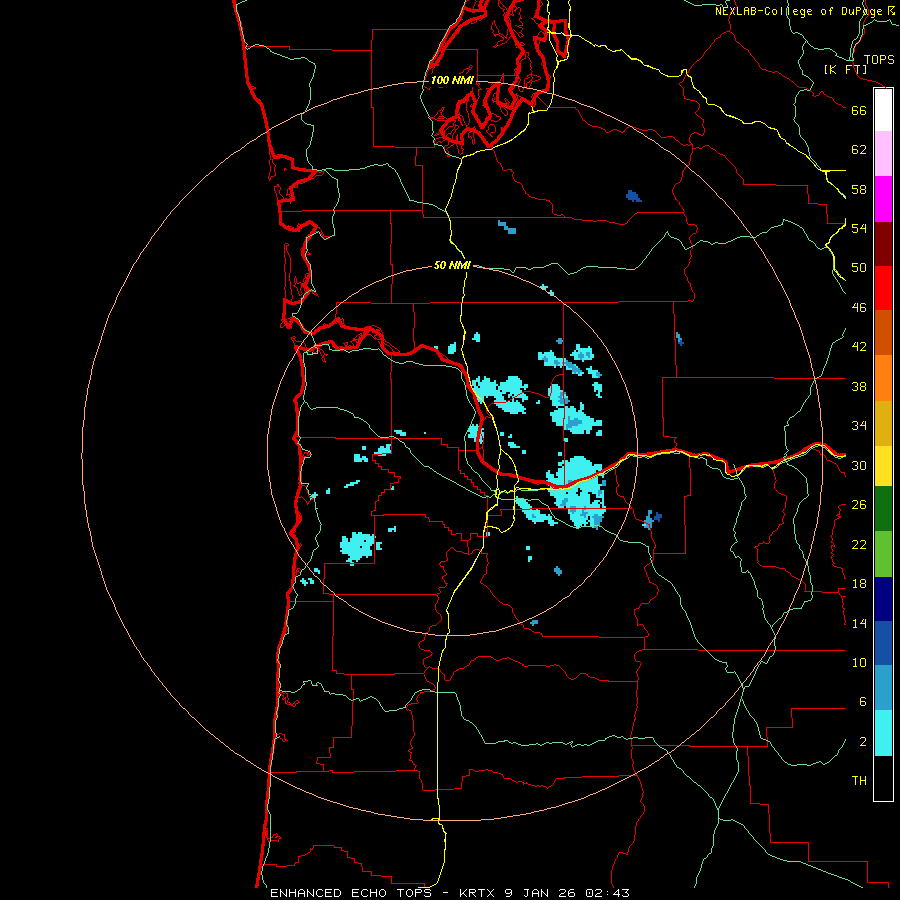
Task: Click the 42 value on the legend scale
Action: [859, 347]
